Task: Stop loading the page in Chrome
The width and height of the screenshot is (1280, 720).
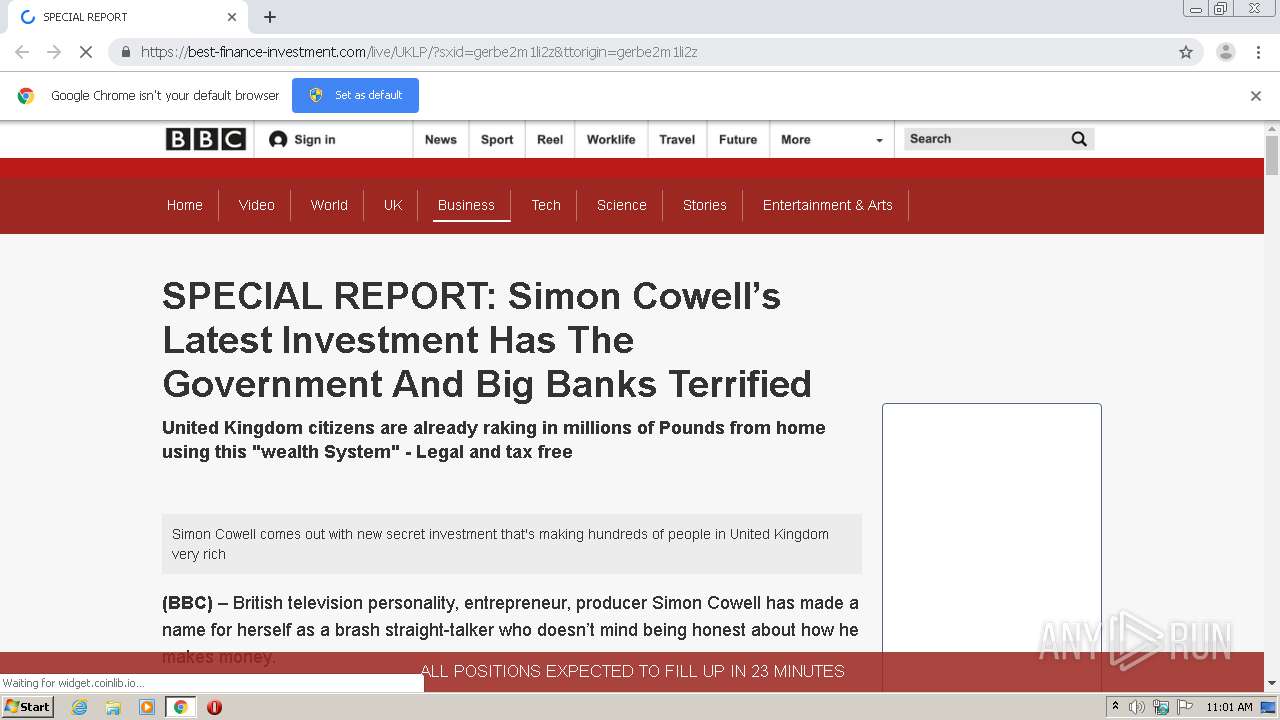Action: 86,52
